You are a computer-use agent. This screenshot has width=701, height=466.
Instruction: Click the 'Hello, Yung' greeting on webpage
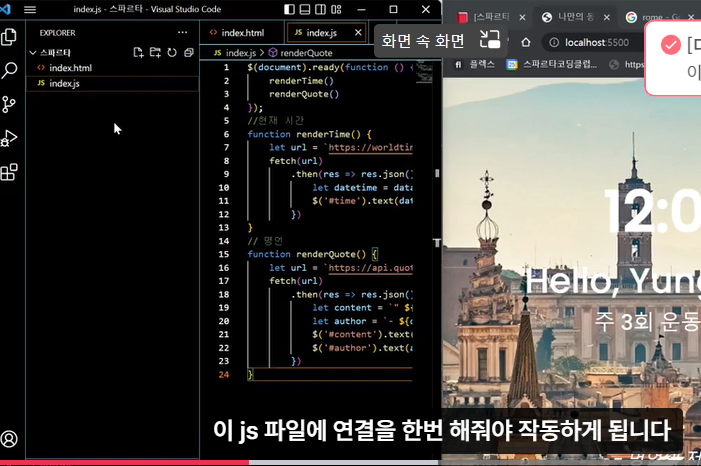click(x=613, y=282)
